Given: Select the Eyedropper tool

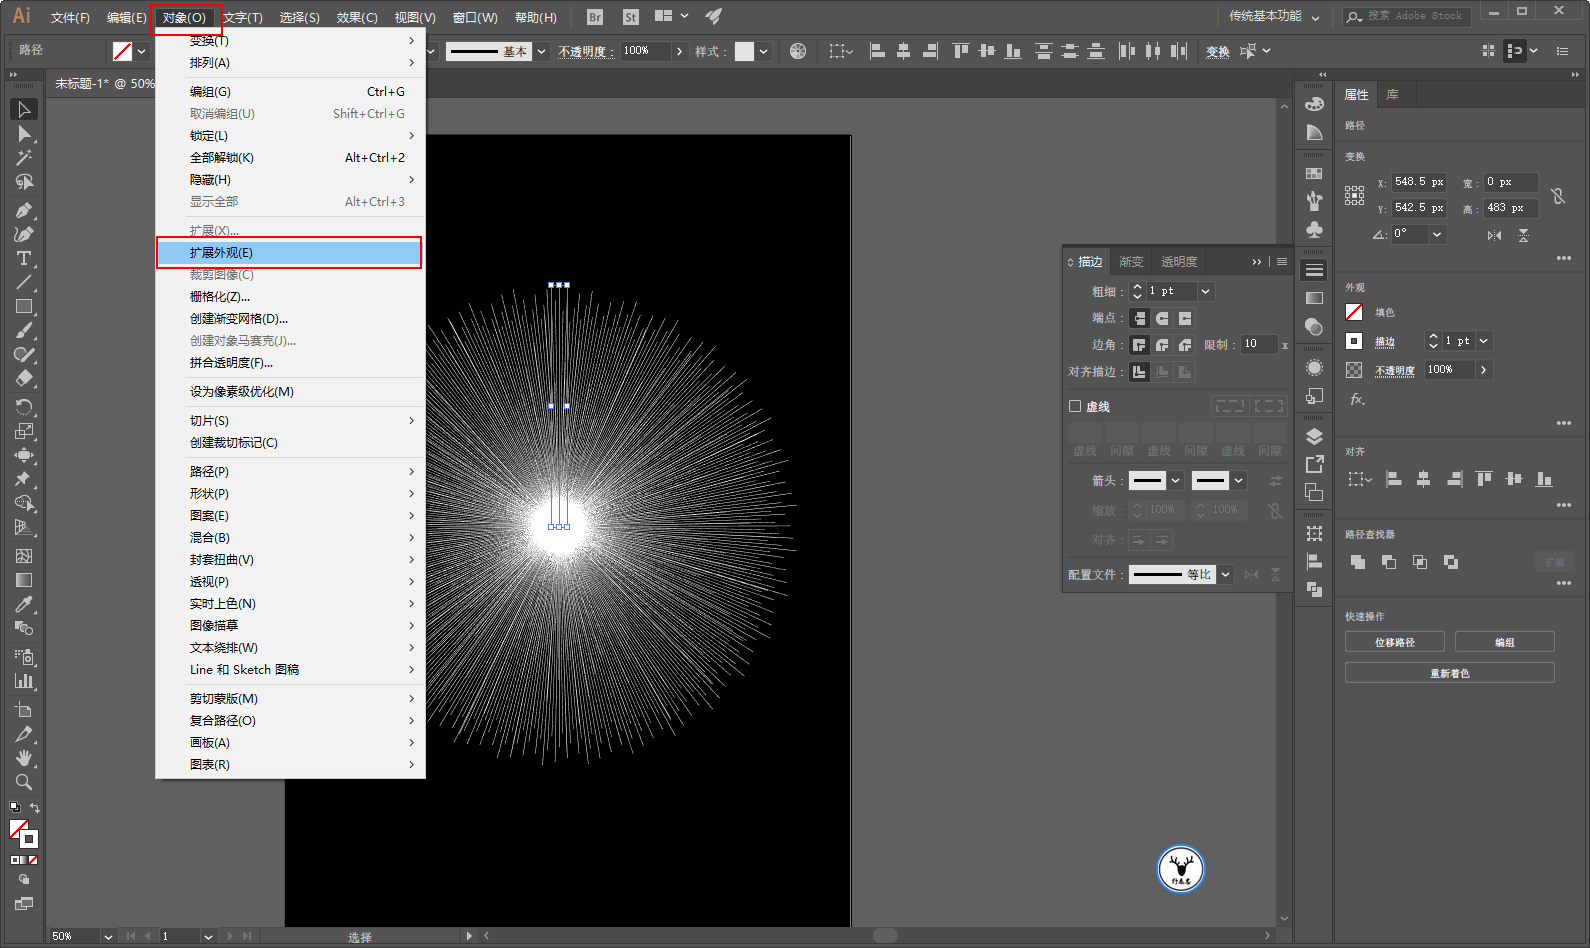Looking at the screenshot, I should [24, 604].
